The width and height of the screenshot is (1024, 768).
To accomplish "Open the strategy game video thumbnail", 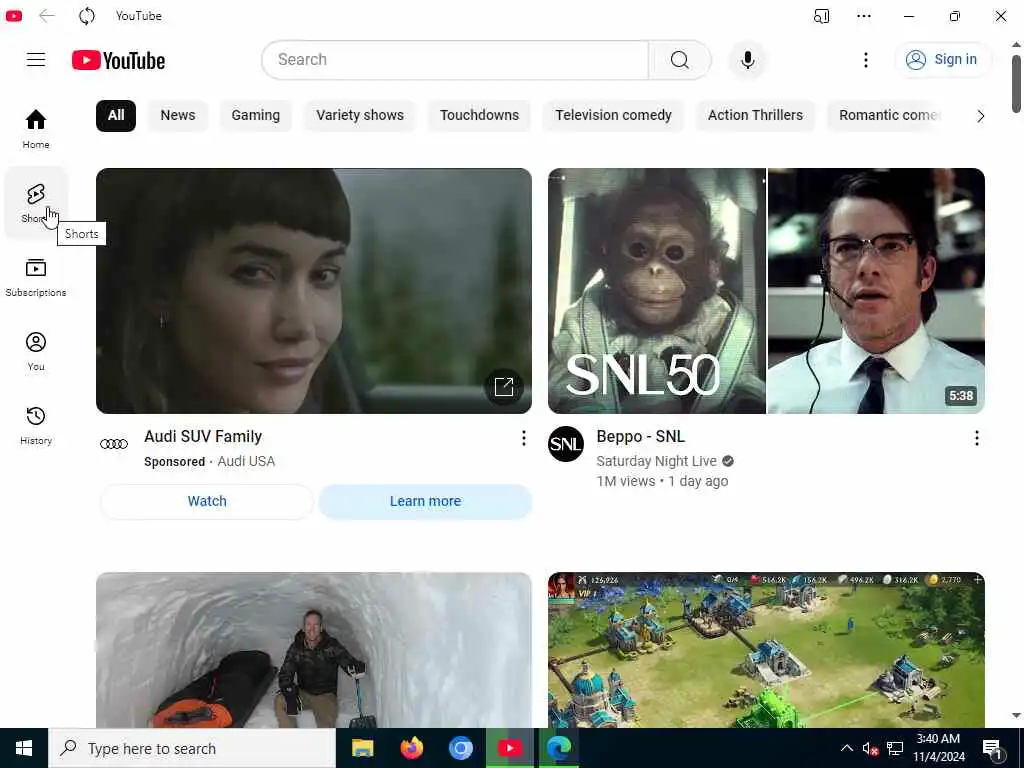I will 766,650.
